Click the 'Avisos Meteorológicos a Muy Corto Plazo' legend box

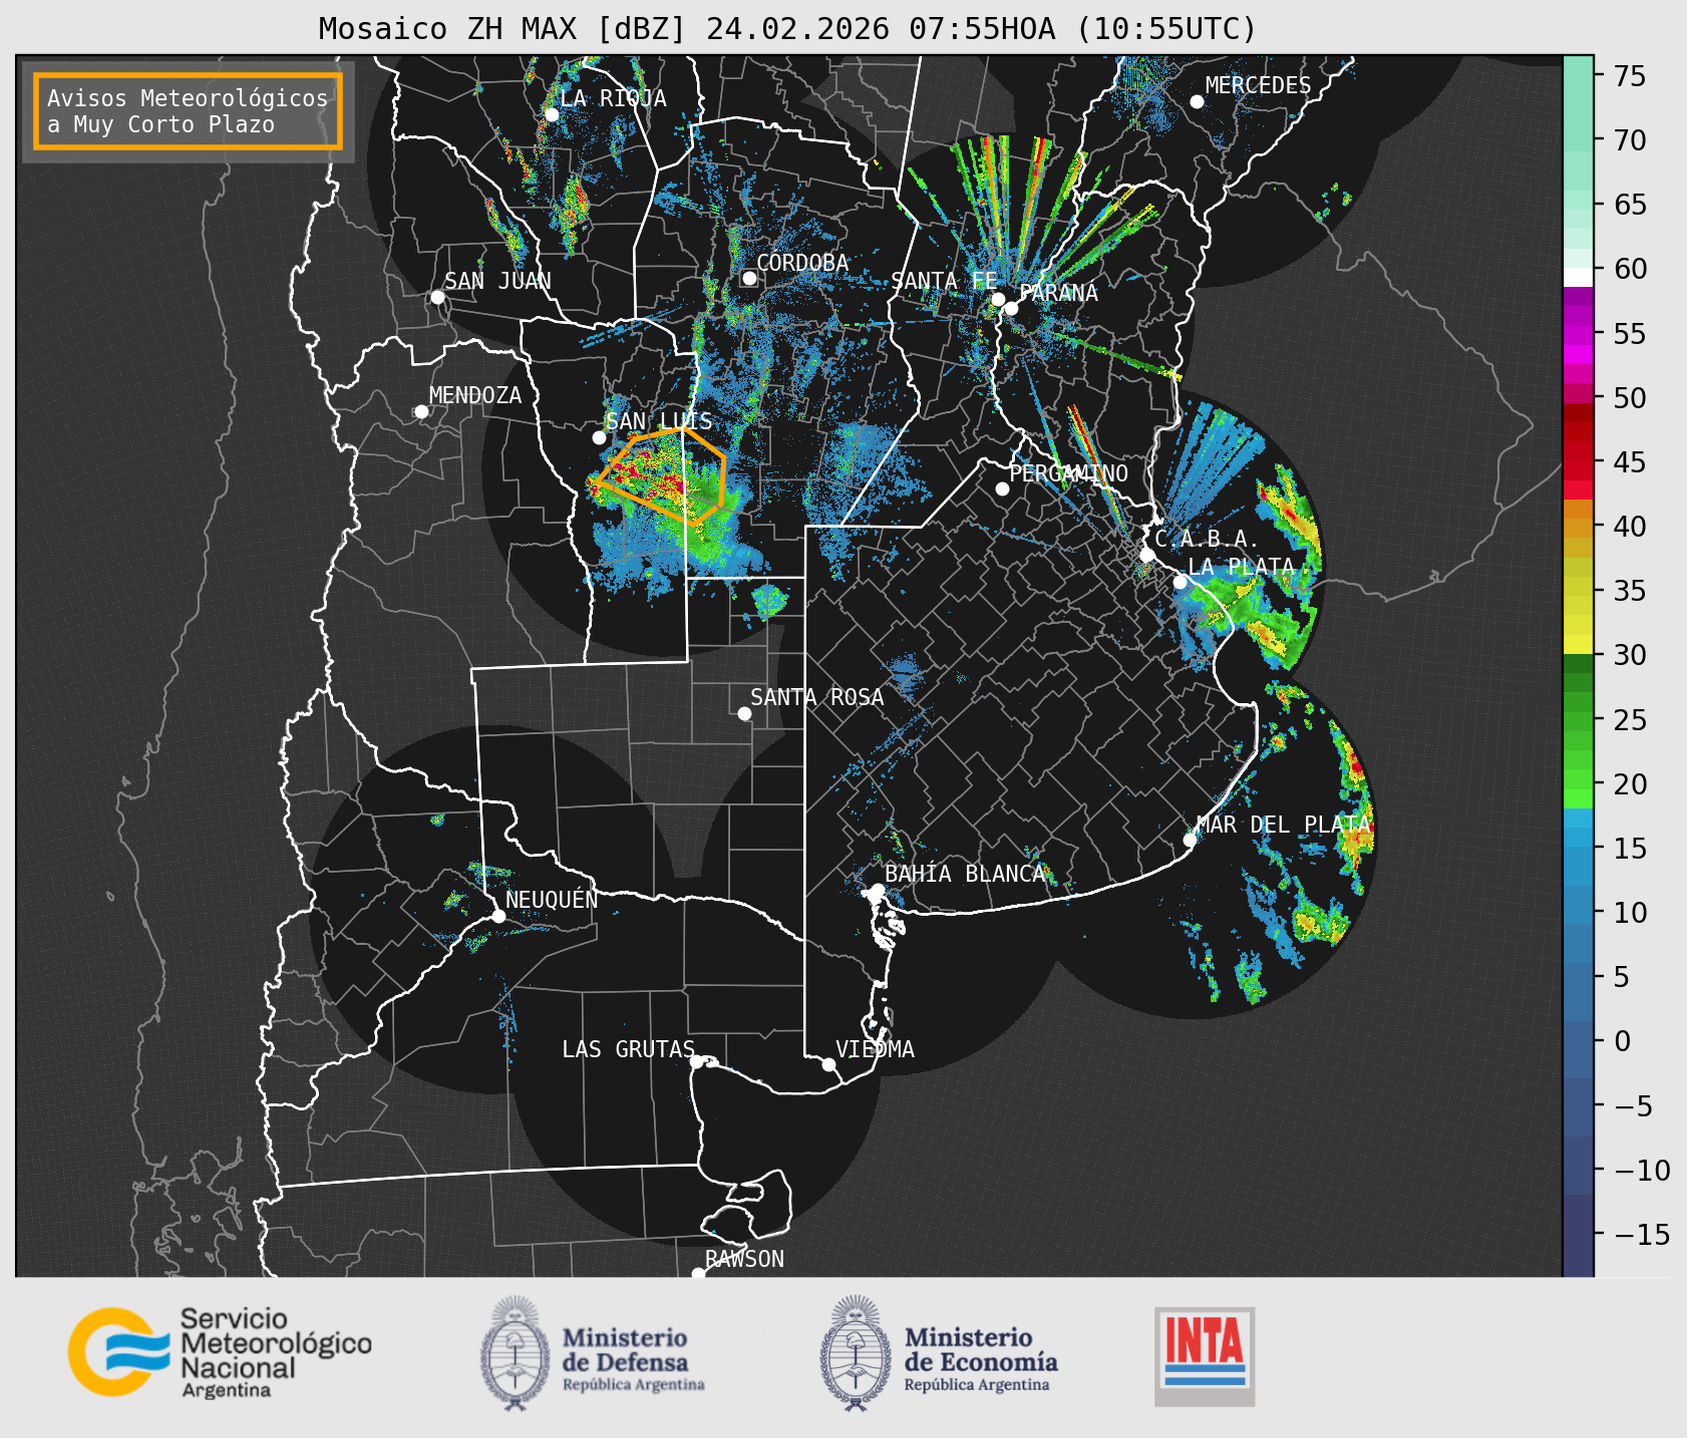coord(188,111)
